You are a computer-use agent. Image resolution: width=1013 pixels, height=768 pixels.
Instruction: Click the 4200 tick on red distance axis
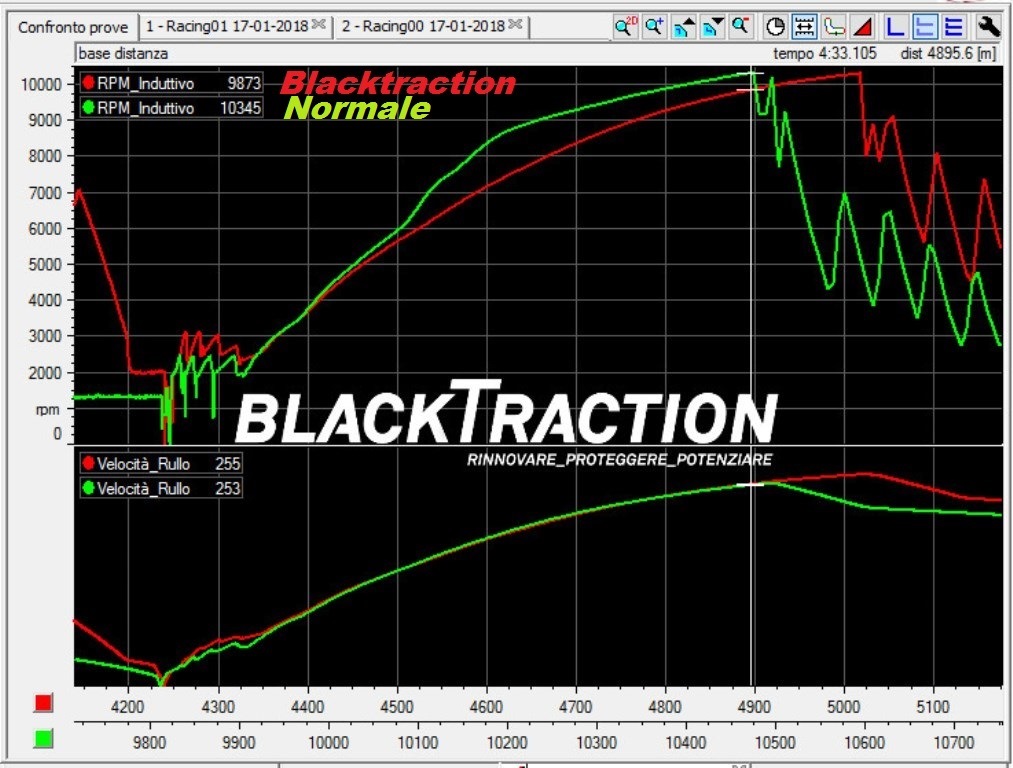tap(128, 707)
